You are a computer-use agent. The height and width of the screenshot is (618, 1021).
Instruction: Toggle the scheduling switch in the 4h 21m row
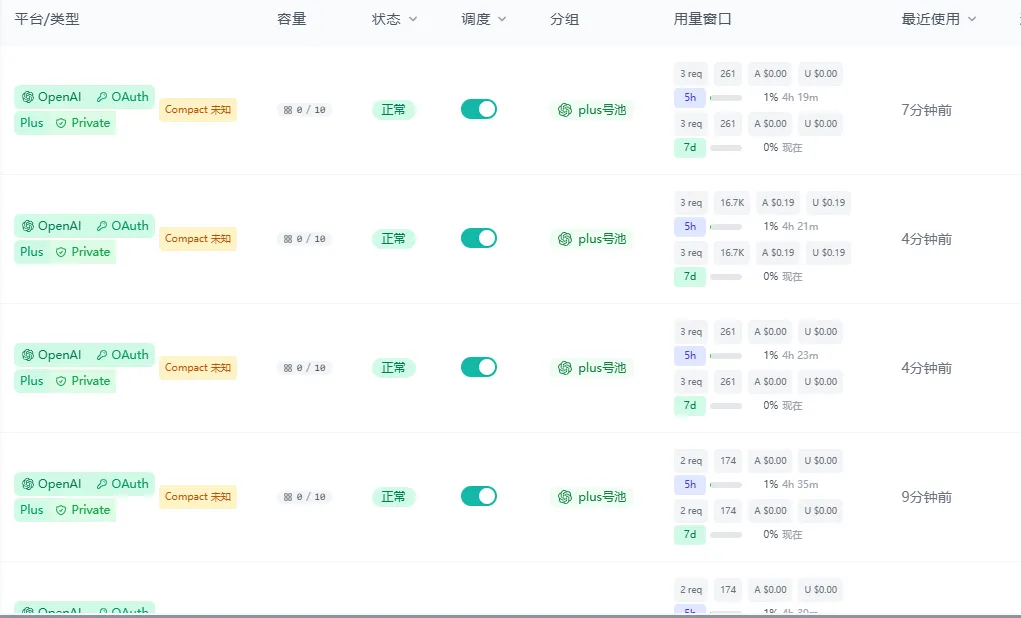(479, 238)
